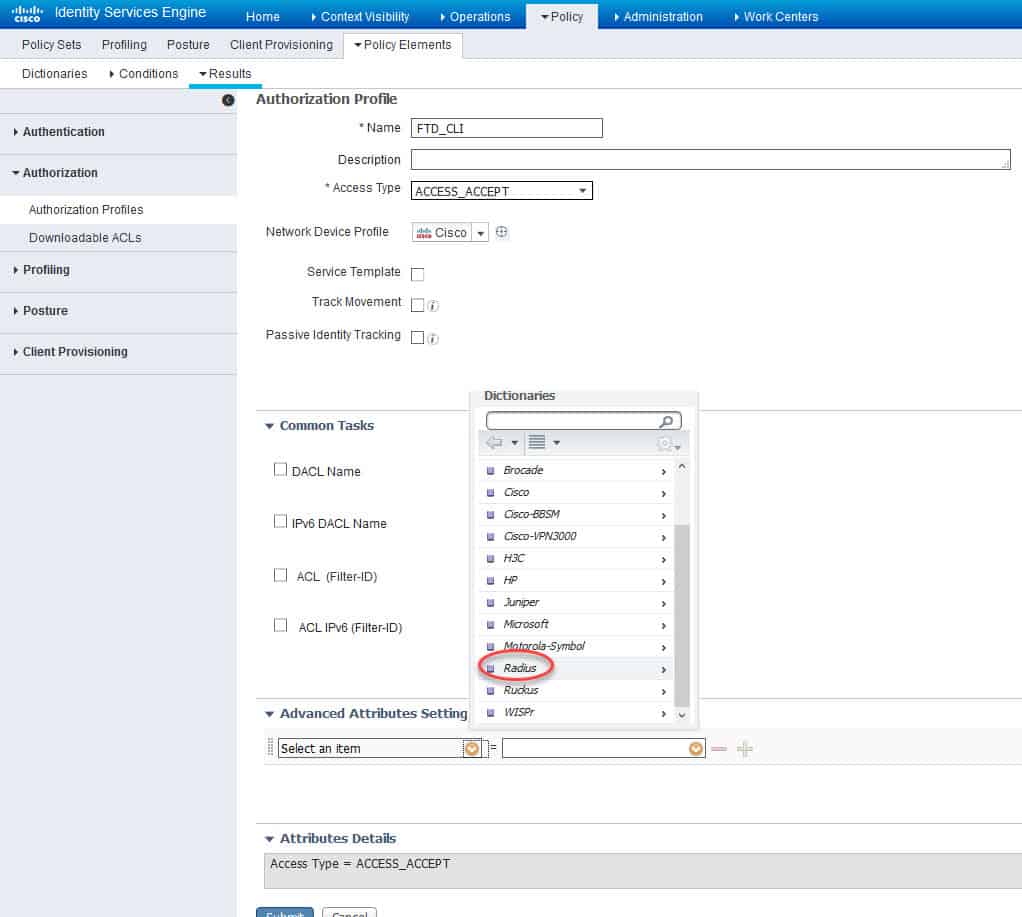Collapse Advanced Attributes Settings section
This screenshot has height=917, width=1022.
[269, 714]
